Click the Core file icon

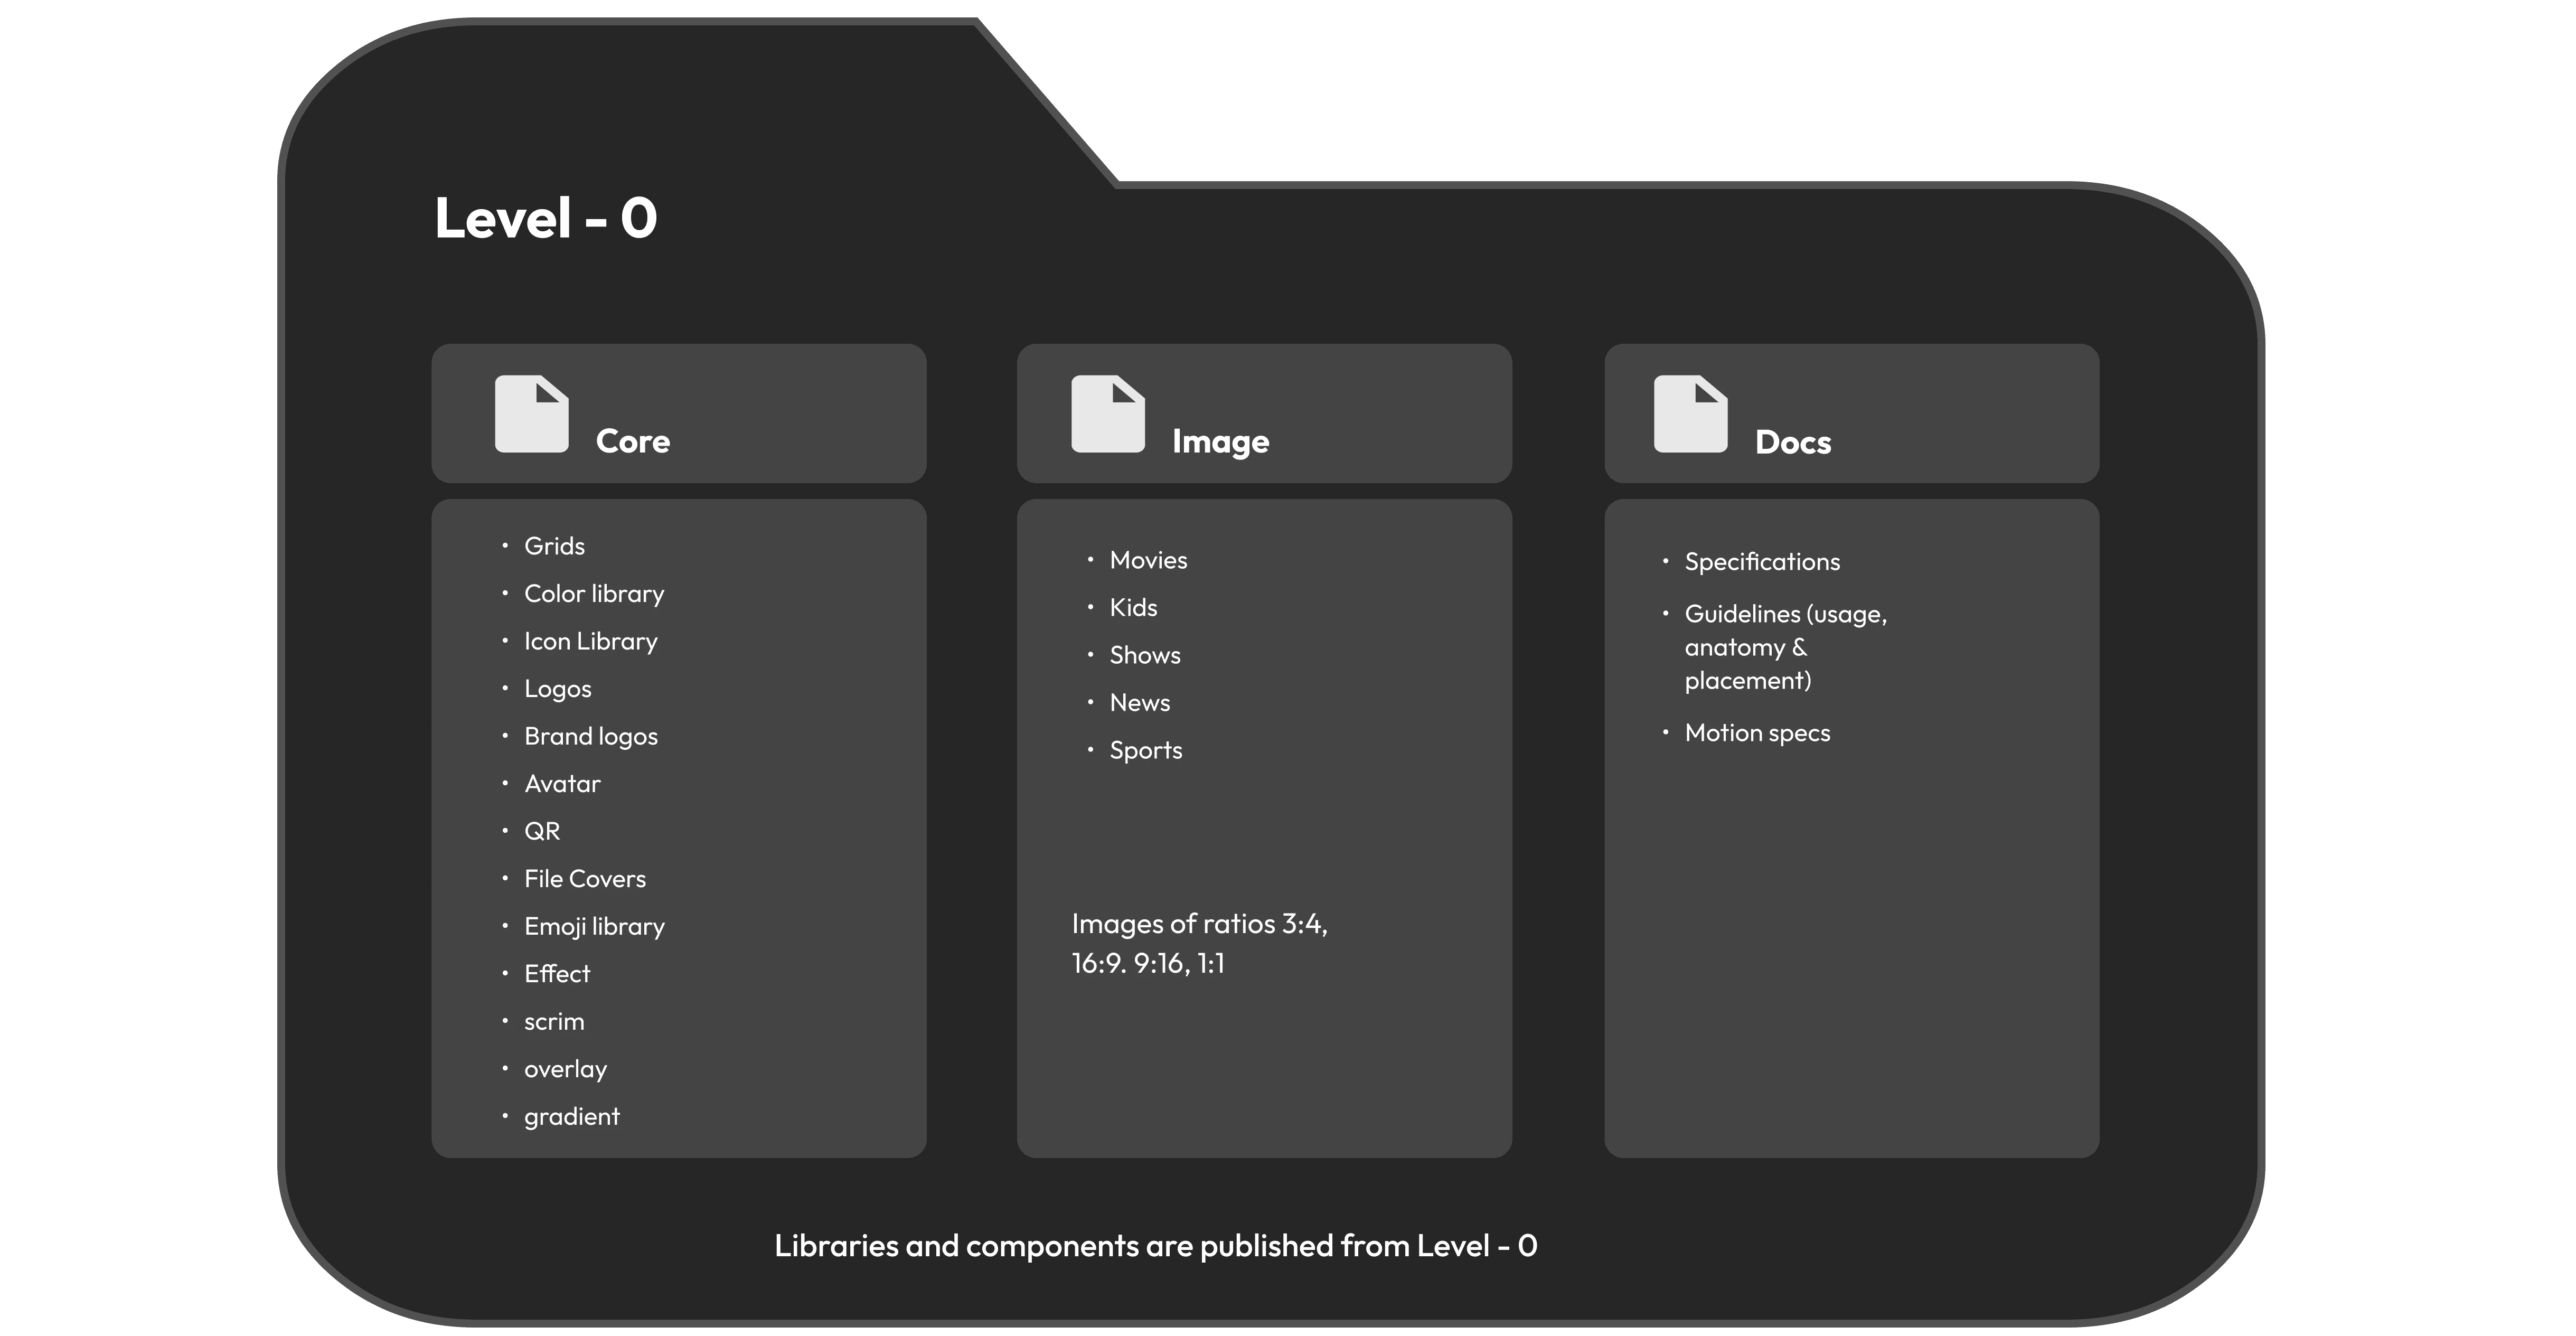pyautogui.click(x=531, y=414)
